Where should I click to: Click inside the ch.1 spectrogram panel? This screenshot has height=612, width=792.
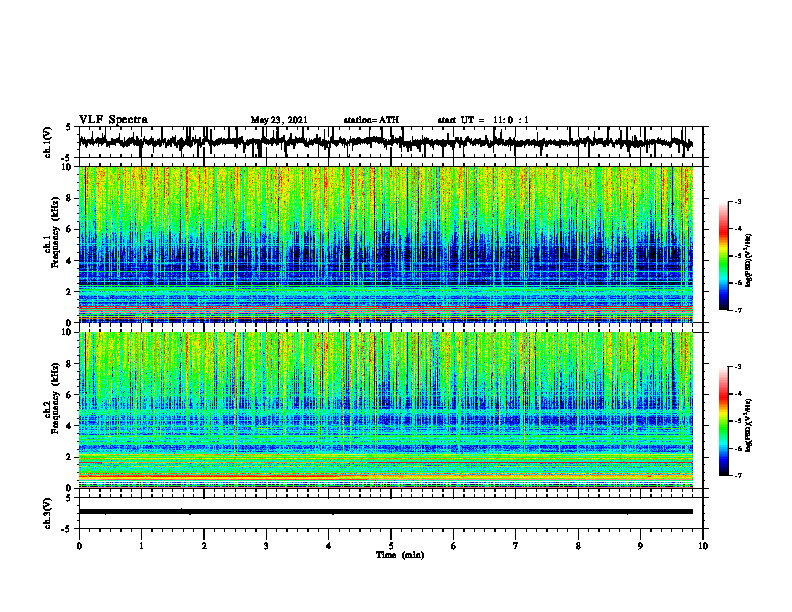point(385,244)
